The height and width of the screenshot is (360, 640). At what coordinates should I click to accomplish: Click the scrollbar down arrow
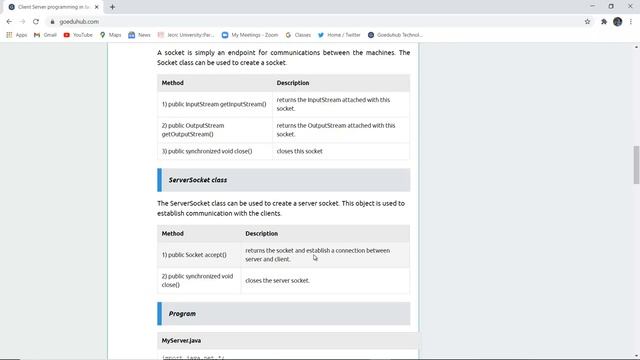[x=636, y=356]
